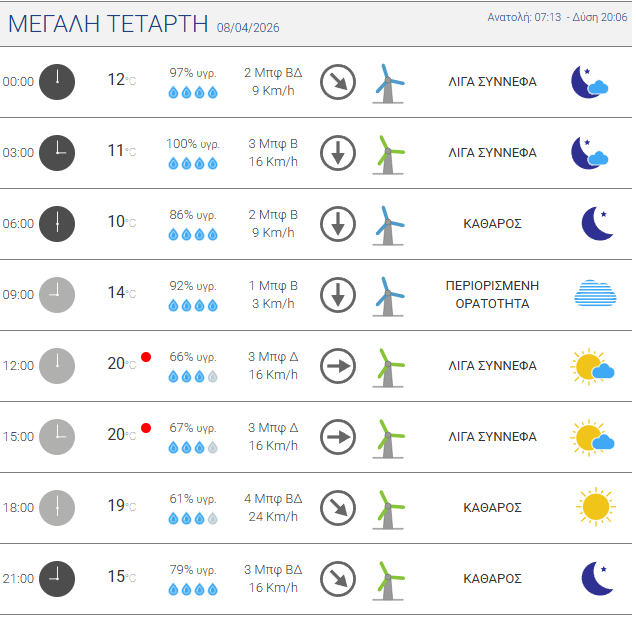Click the windmill icon in the 06:00 row
Viewport: 636px width, 618px height.
click(x=389, y=224)
